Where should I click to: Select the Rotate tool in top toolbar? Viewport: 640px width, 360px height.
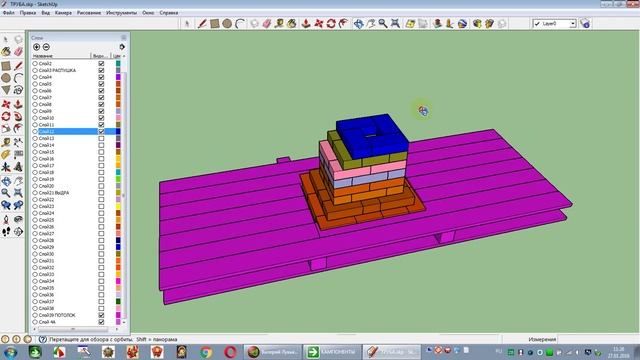(331, 24)
